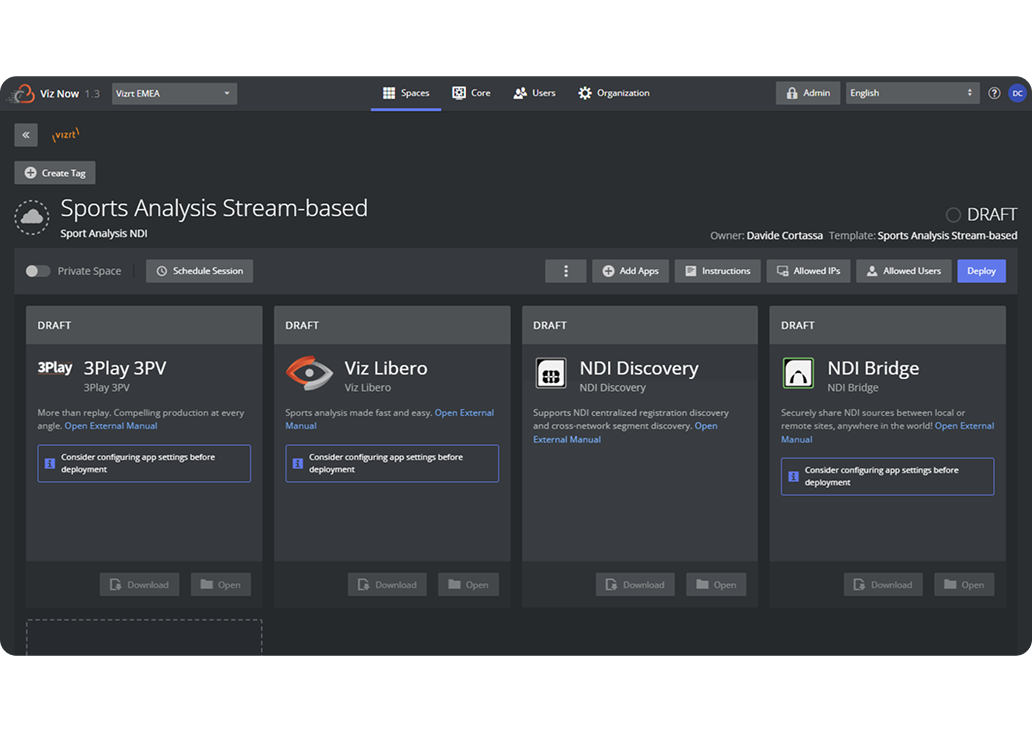
Task: Open the English language dropdown
Action: pyautogui.click(x=911, y=93)
